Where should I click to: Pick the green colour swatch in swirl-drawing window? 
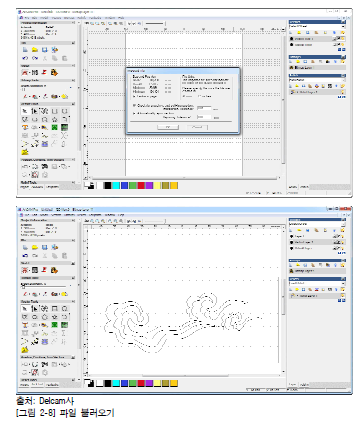click(x=132, y=383)
